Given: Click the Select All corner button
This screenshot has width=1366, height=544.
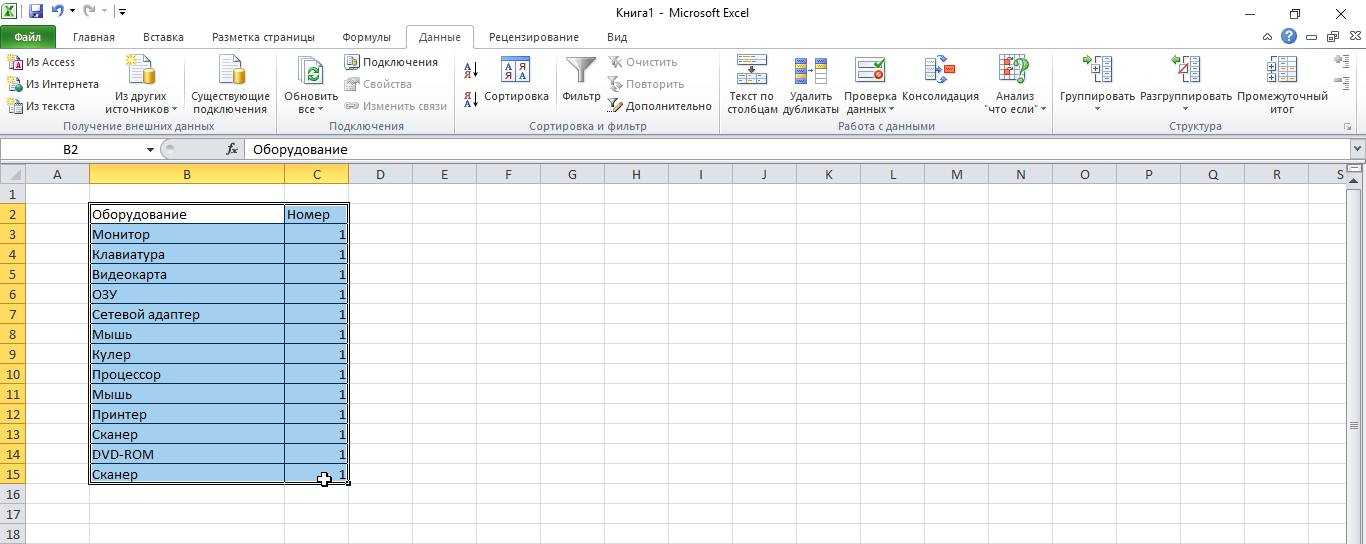Looking at the screenshot, I should [x=12, y=174].
